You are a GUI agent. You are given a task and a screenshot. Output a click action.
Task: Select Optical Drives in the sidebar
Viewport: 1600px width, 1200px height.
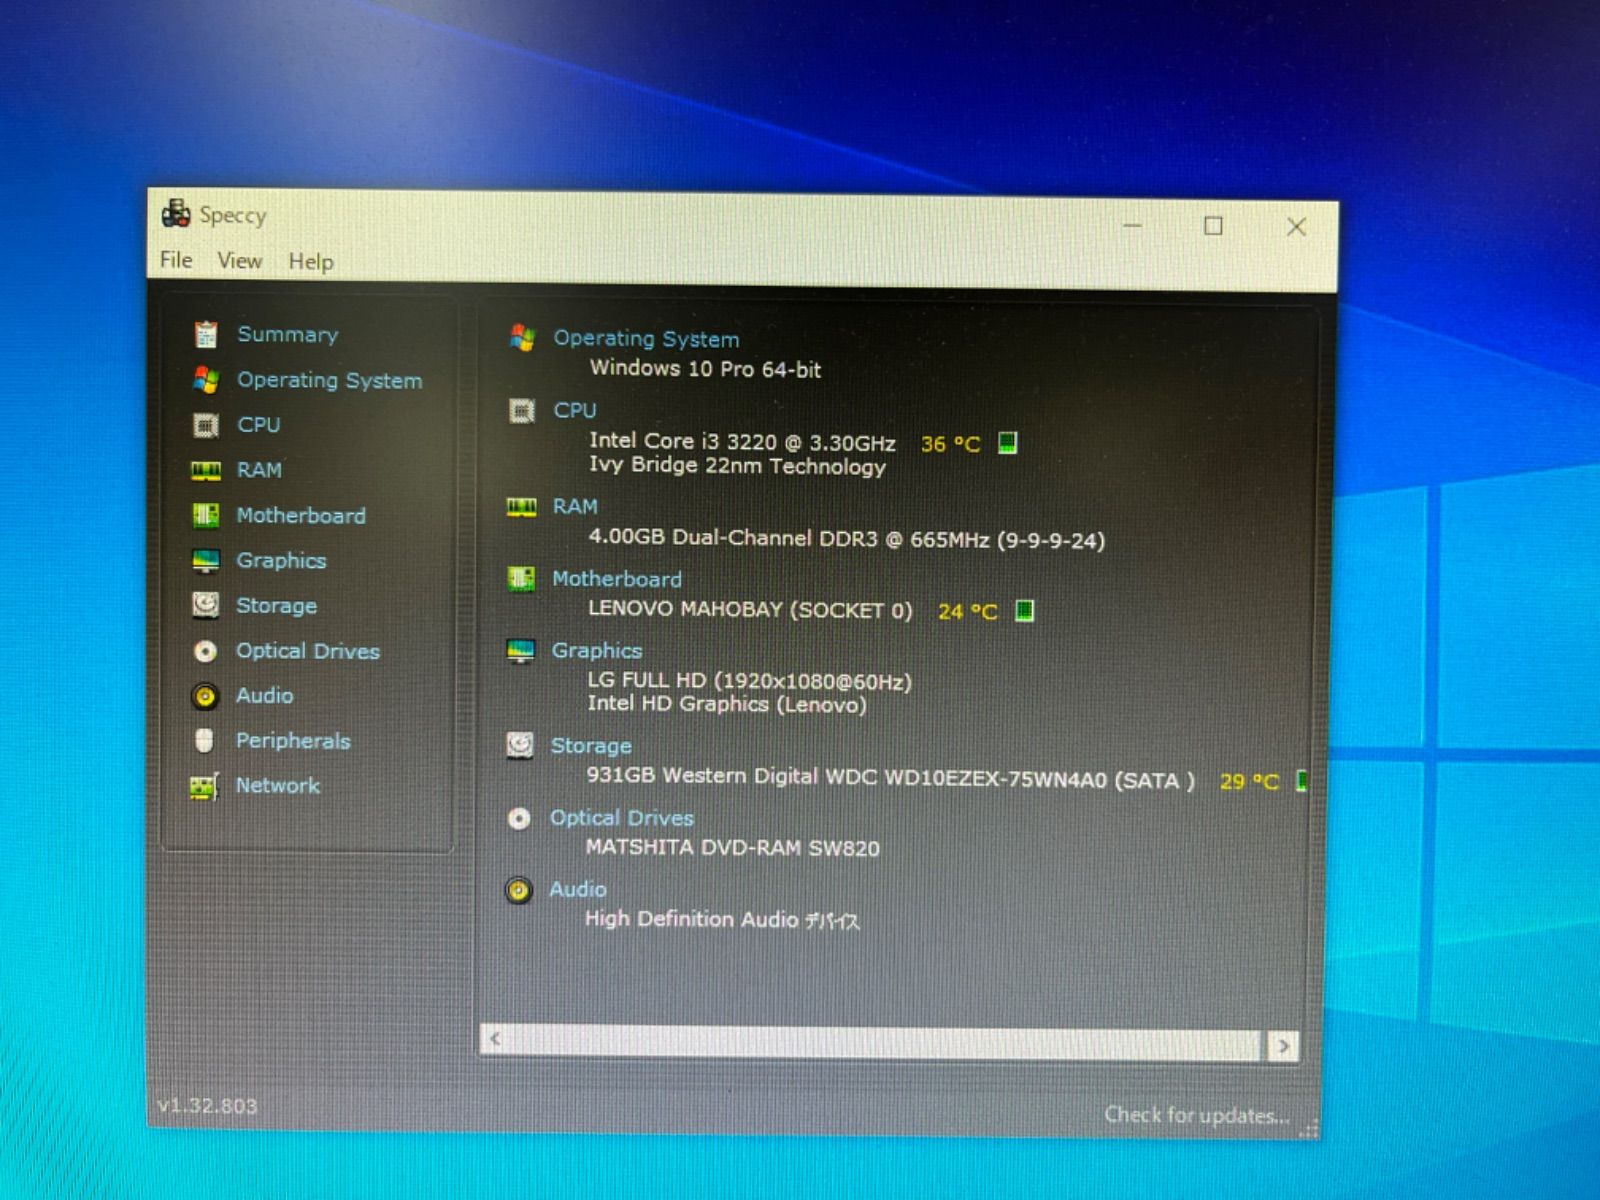coord(308,650)
